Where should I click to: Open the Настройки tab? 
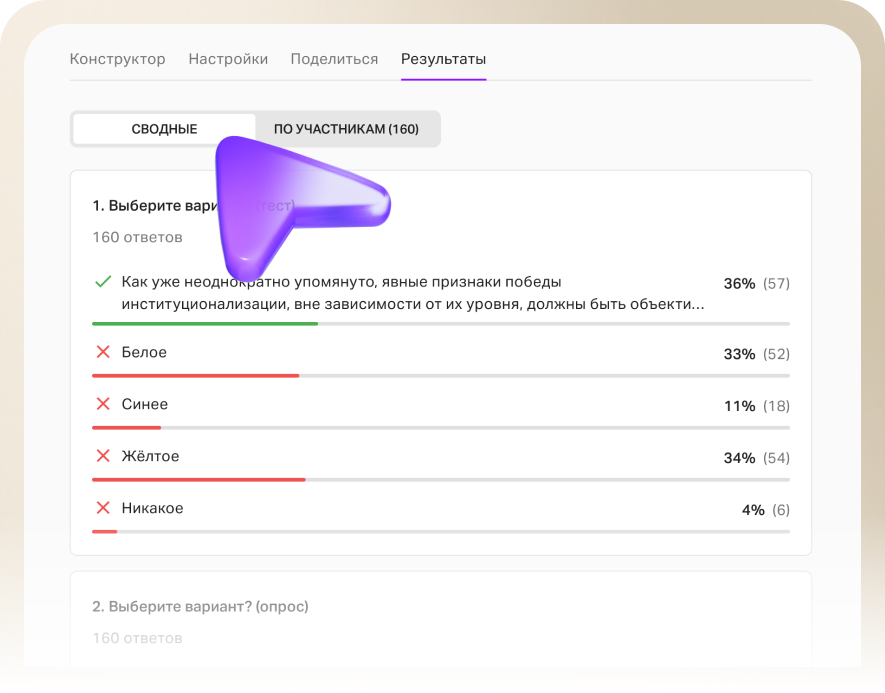[x=228, y=59]
